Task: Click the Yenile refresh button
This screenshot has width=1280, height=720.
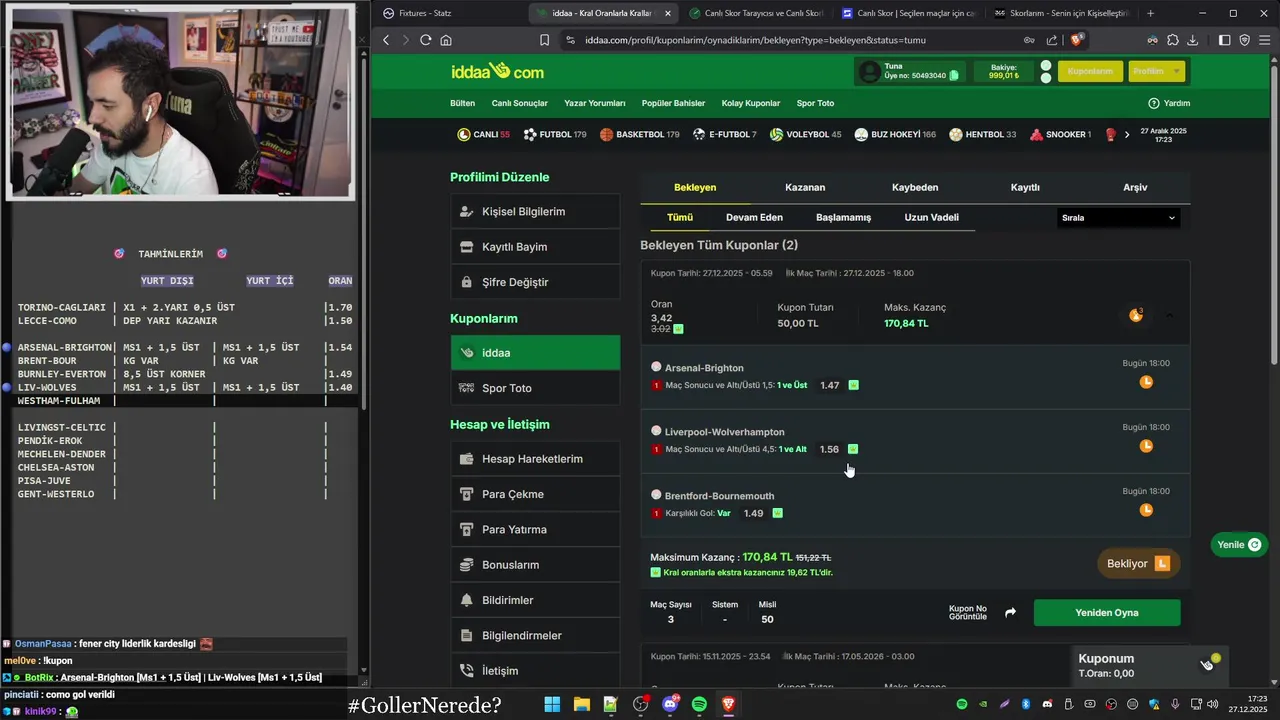Action: pos(1239,545)
